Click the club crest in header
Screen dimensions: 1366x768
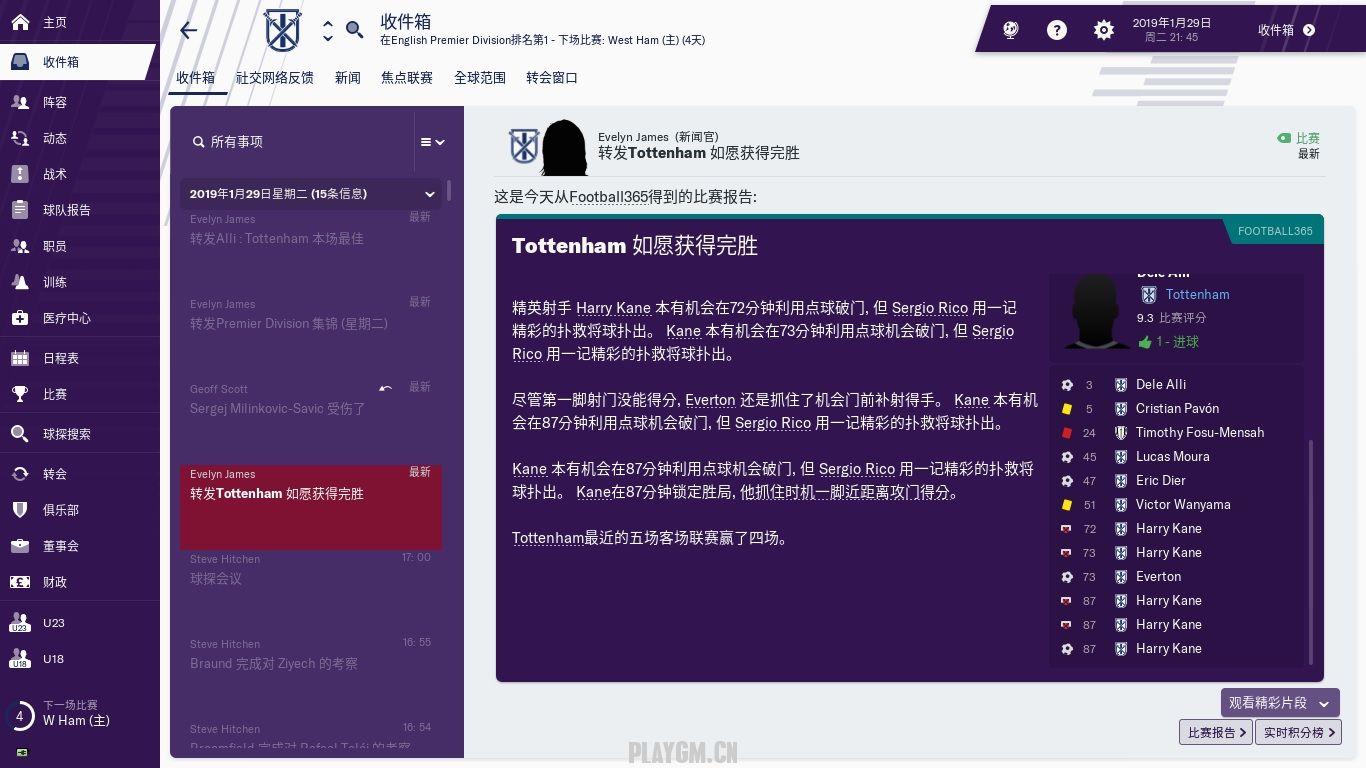click(282, 30)
